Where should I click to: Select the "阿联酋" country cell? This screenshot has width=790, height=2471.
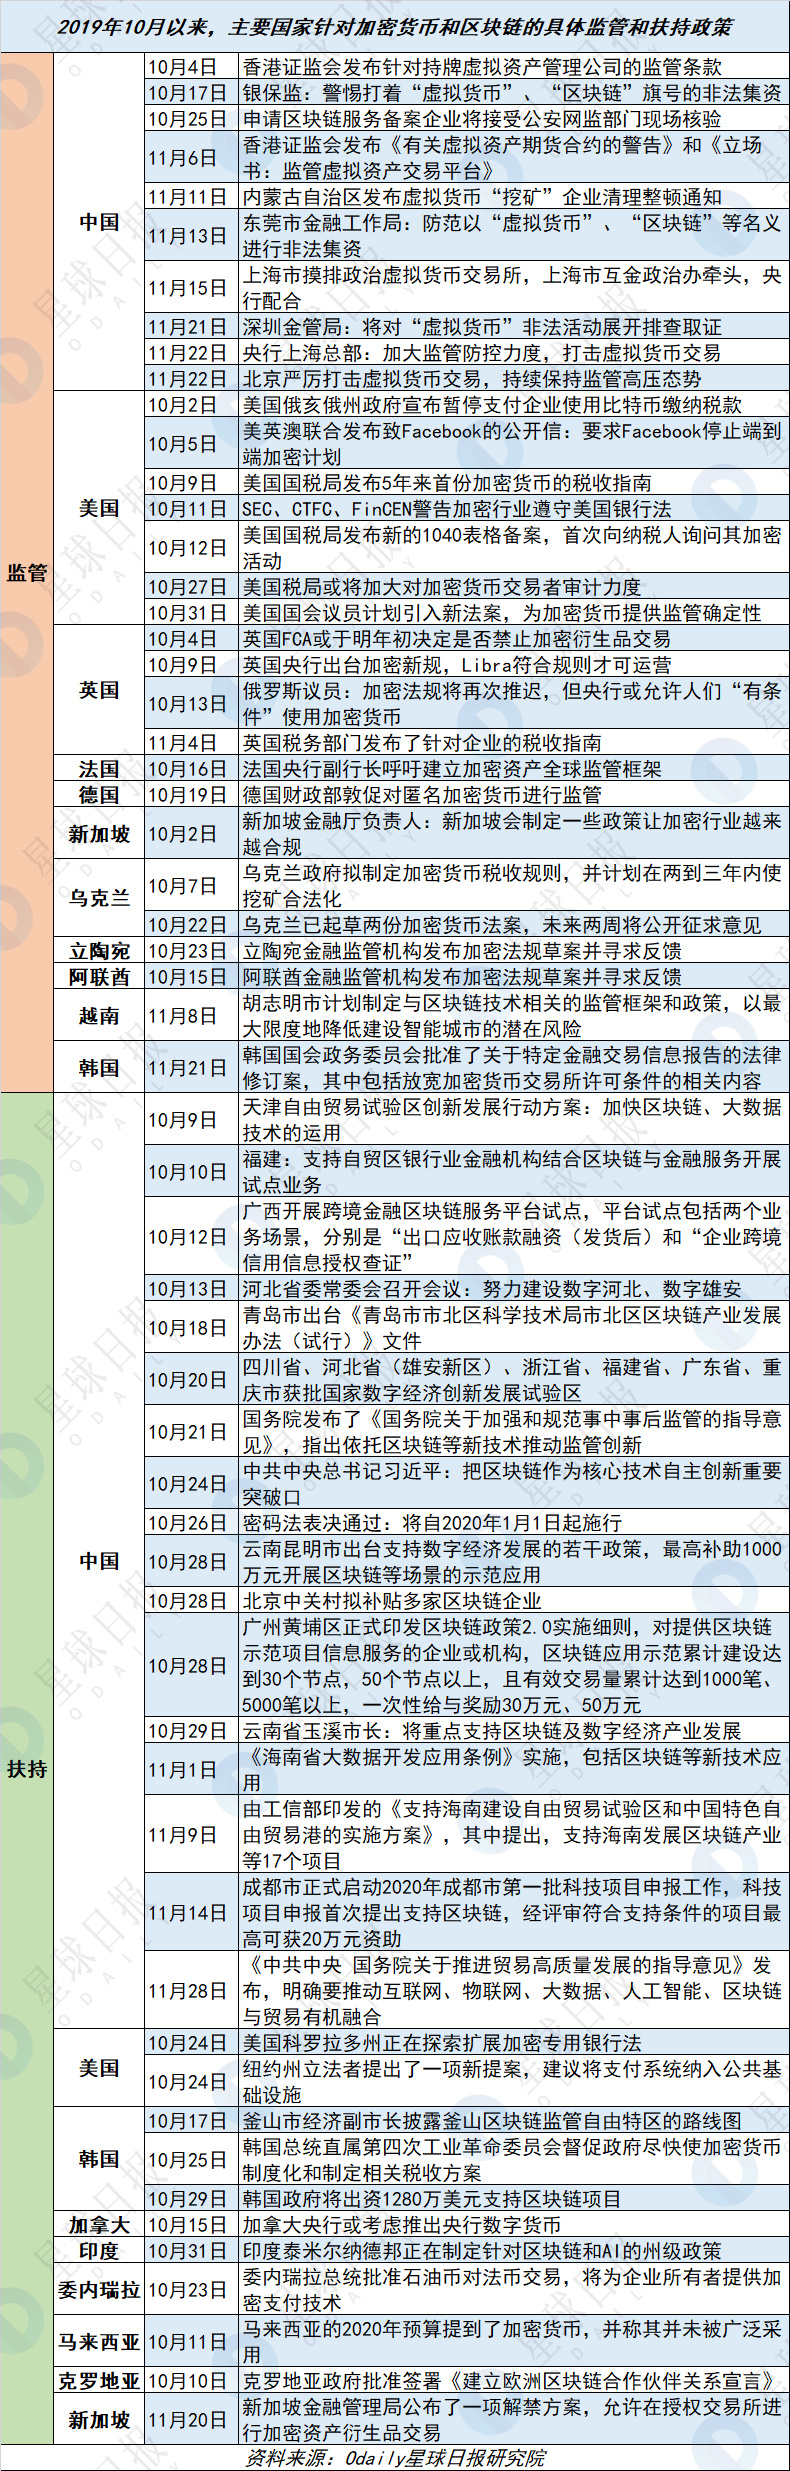(99, 977)
